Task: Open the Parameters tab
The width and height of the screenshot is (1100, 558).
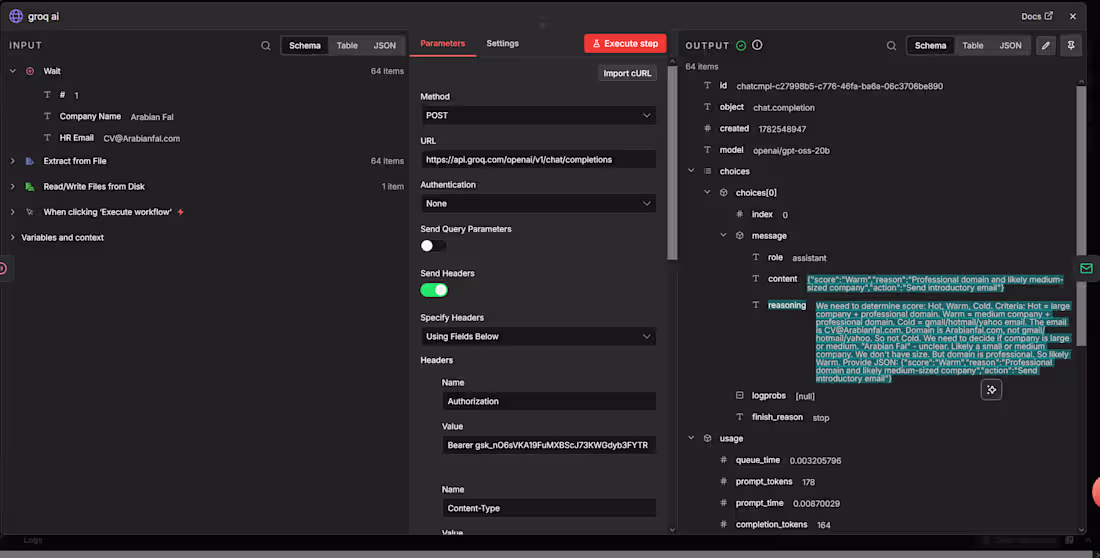Action: point(443,44)
